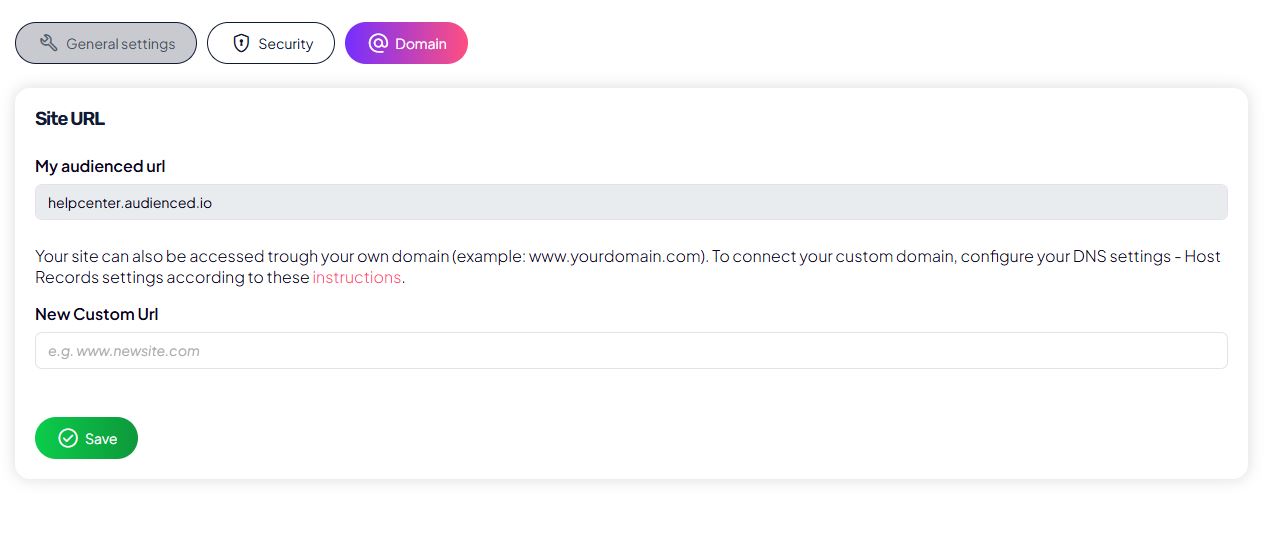Screen dimensions: 1274x542
Task: Switch to the General settings tab
Action: [x=106, y=43]
